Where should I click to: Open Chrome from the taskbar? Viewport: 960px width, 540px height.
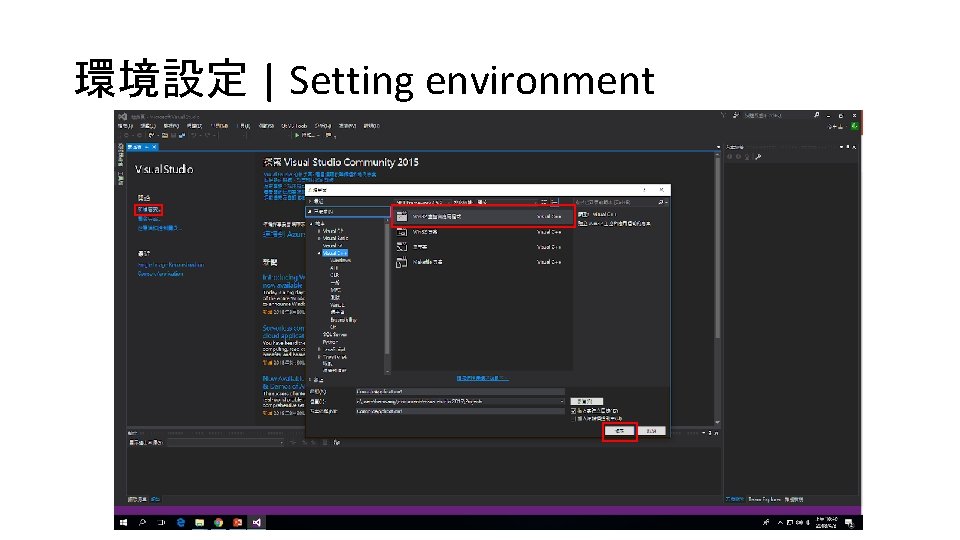point(219,522)
